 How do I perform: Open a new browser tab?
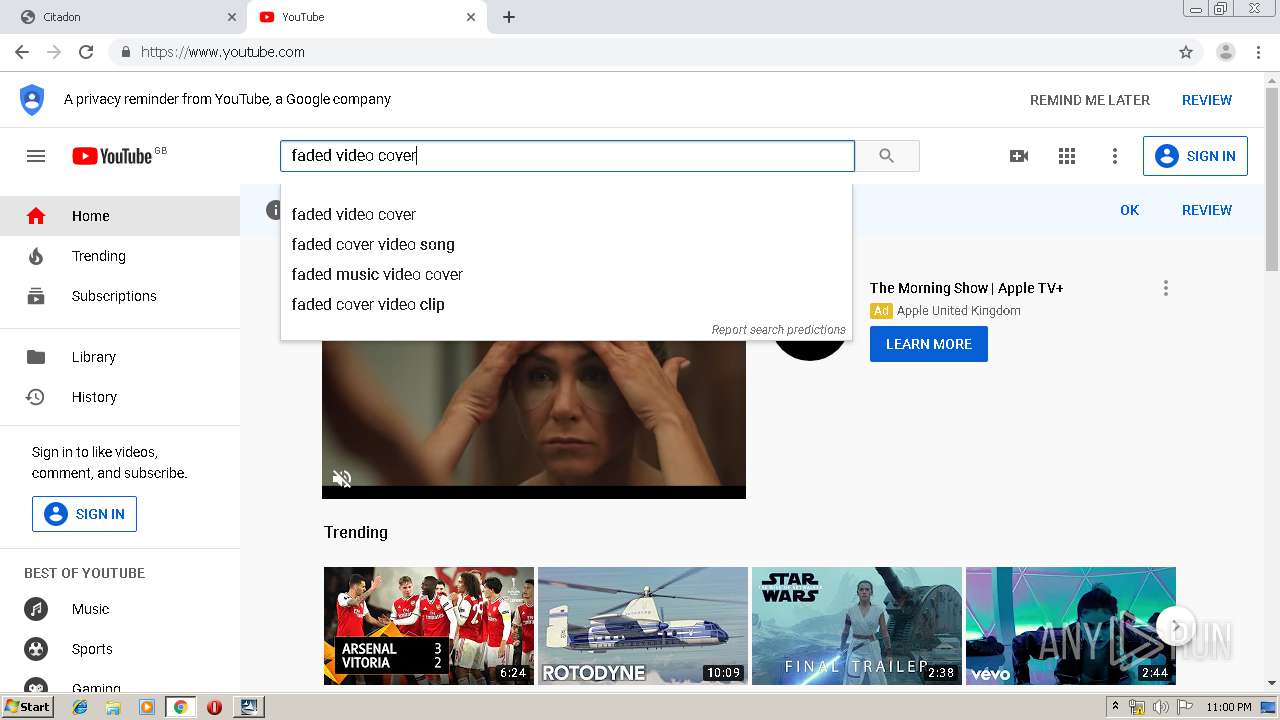[509, 17]
